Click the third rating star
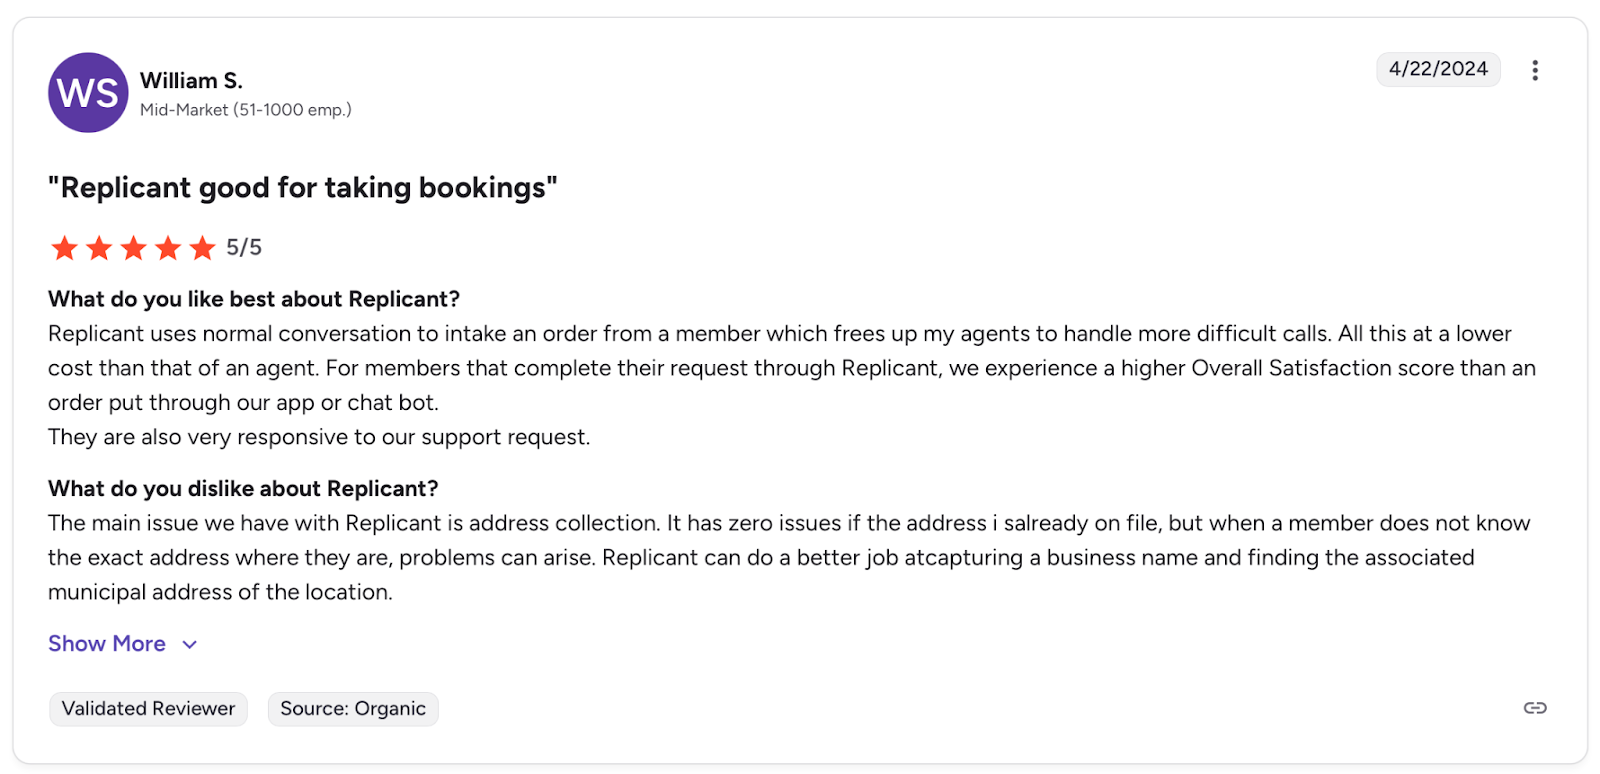This screenshot has height=774, width=1600. pos(134,248)
